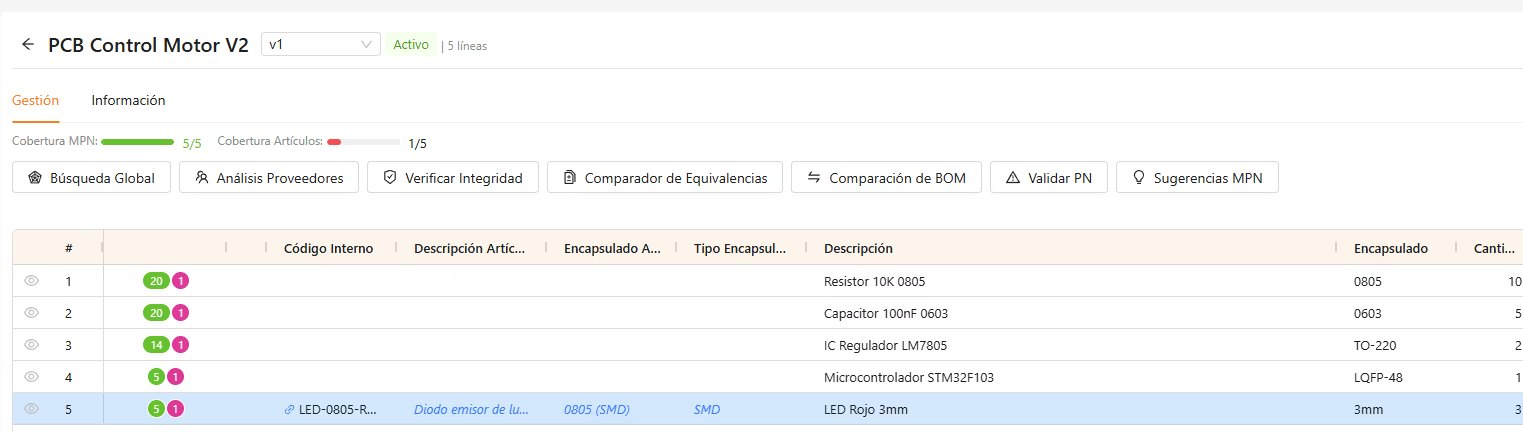Open the LED-0805-R... internal code link

[331, 409]
